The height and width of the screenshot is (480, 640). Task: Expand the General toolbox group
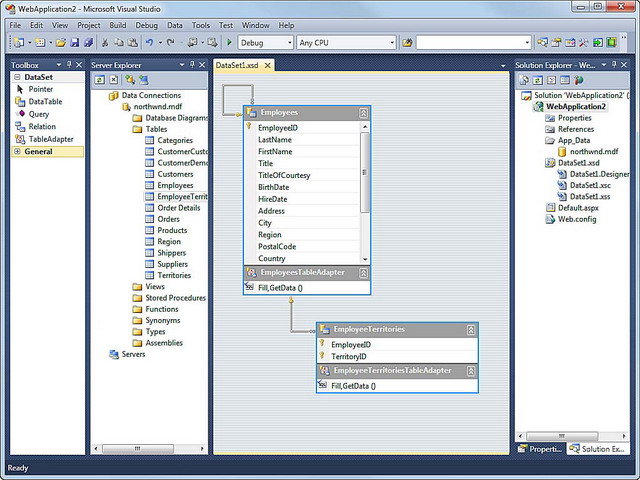[17, 151]
